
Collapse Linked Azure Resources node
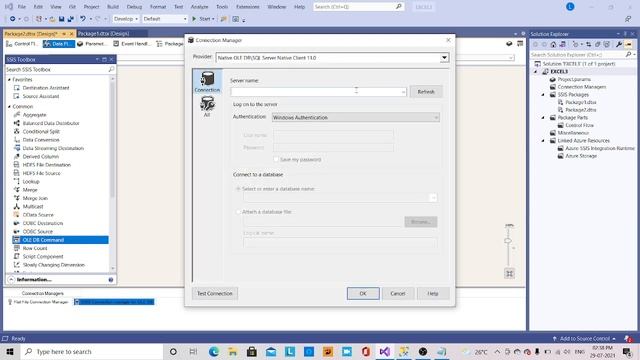click(x=543, y=140)
